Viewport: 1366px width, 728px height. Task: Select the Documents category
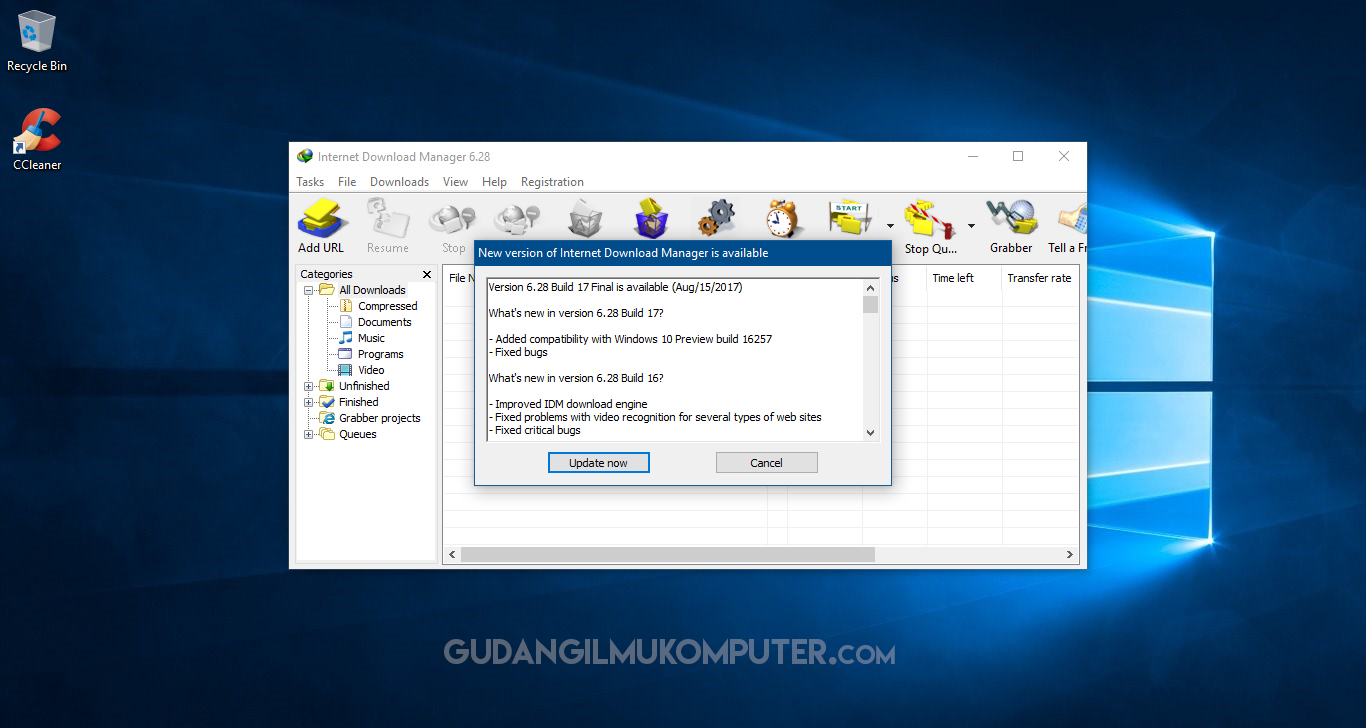pyautogui.click(x=385, y=322)
